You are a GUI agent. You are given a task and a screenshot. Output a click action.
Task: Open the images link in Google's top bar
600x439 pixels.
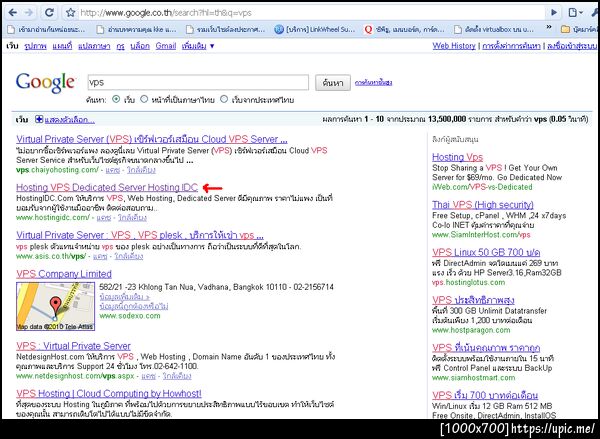[x=35, y=46]
